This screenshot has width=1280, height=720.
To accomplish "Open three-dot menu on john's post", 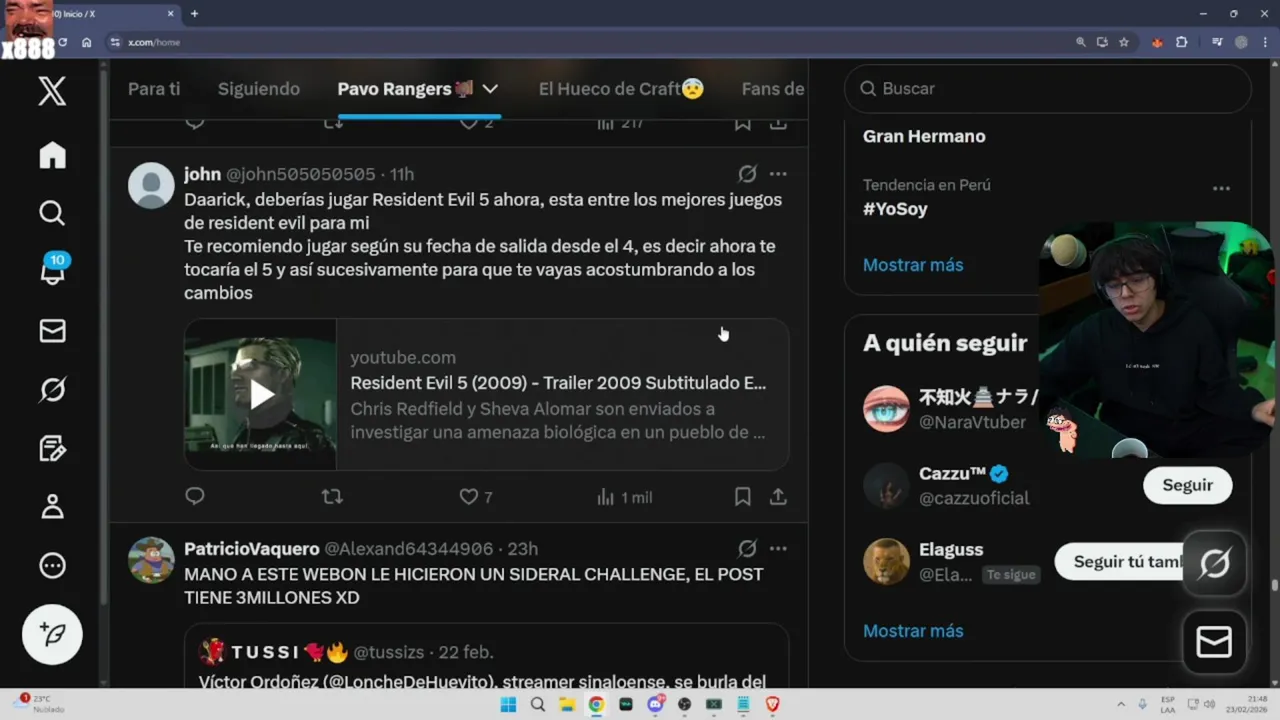I will (778, 174).
